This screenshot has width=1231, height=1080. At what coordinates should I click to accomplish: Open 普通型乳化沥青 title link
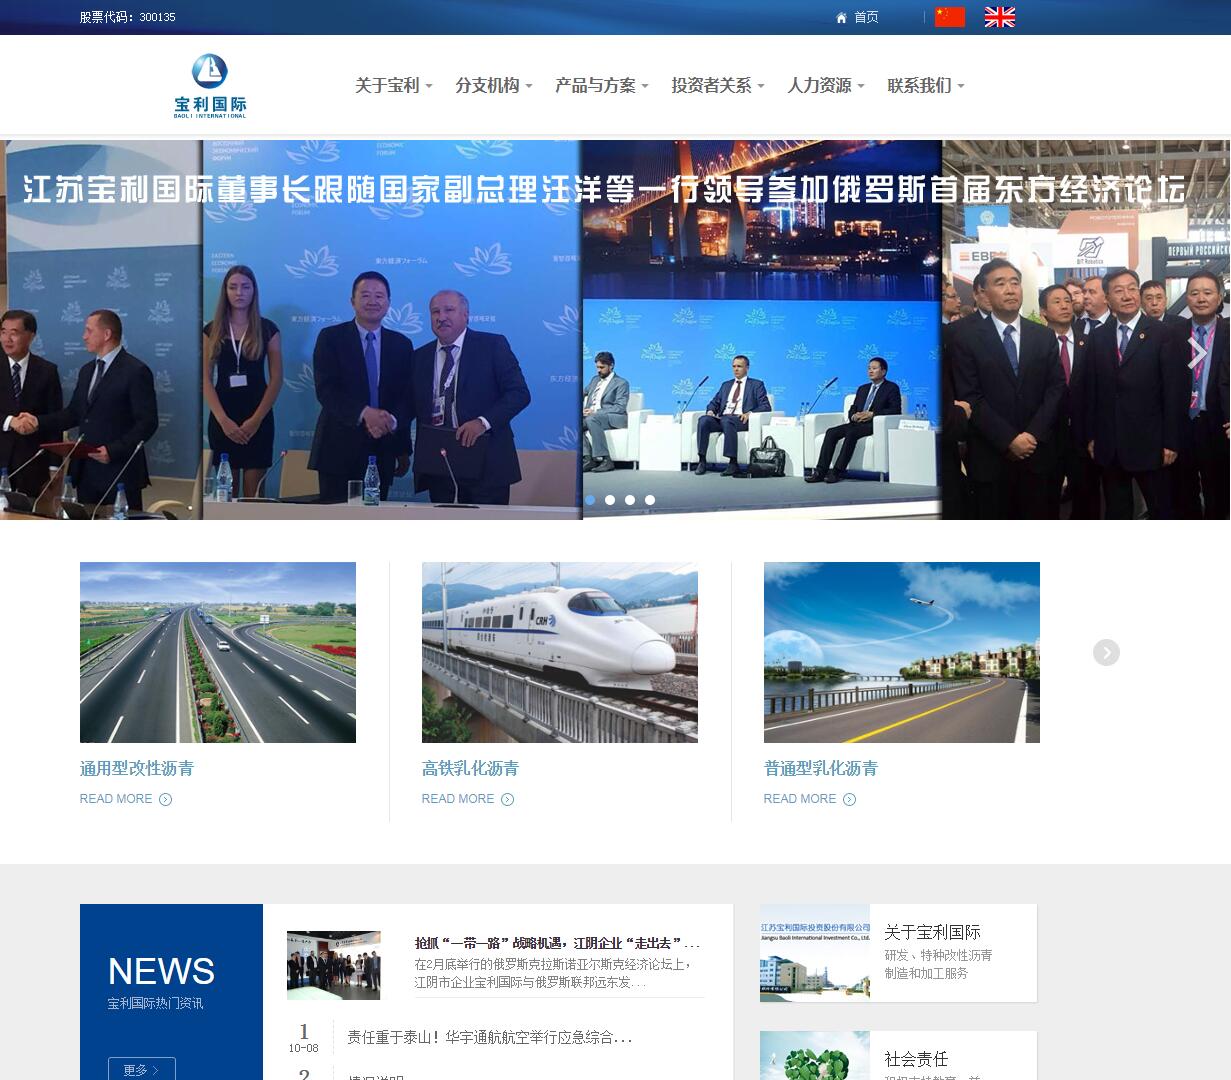(821, 768)
